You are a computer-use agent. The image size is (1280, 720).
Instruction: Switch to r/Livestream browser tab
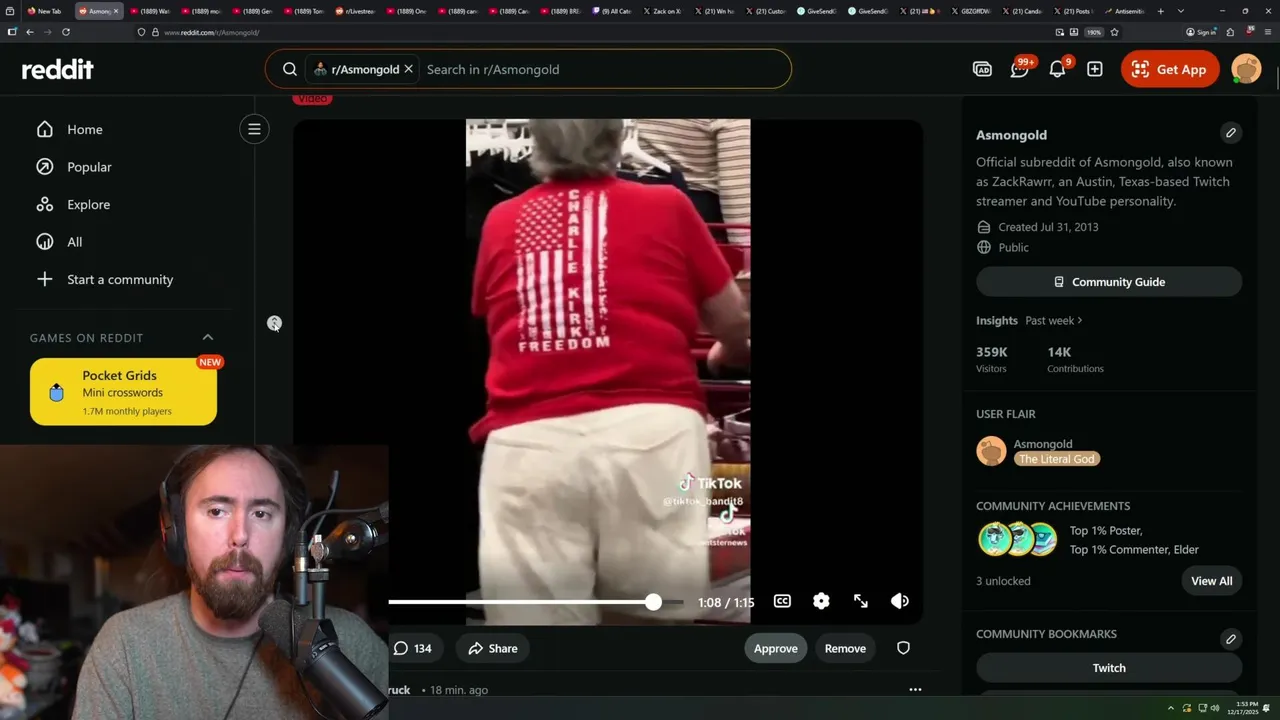(355, 11)
